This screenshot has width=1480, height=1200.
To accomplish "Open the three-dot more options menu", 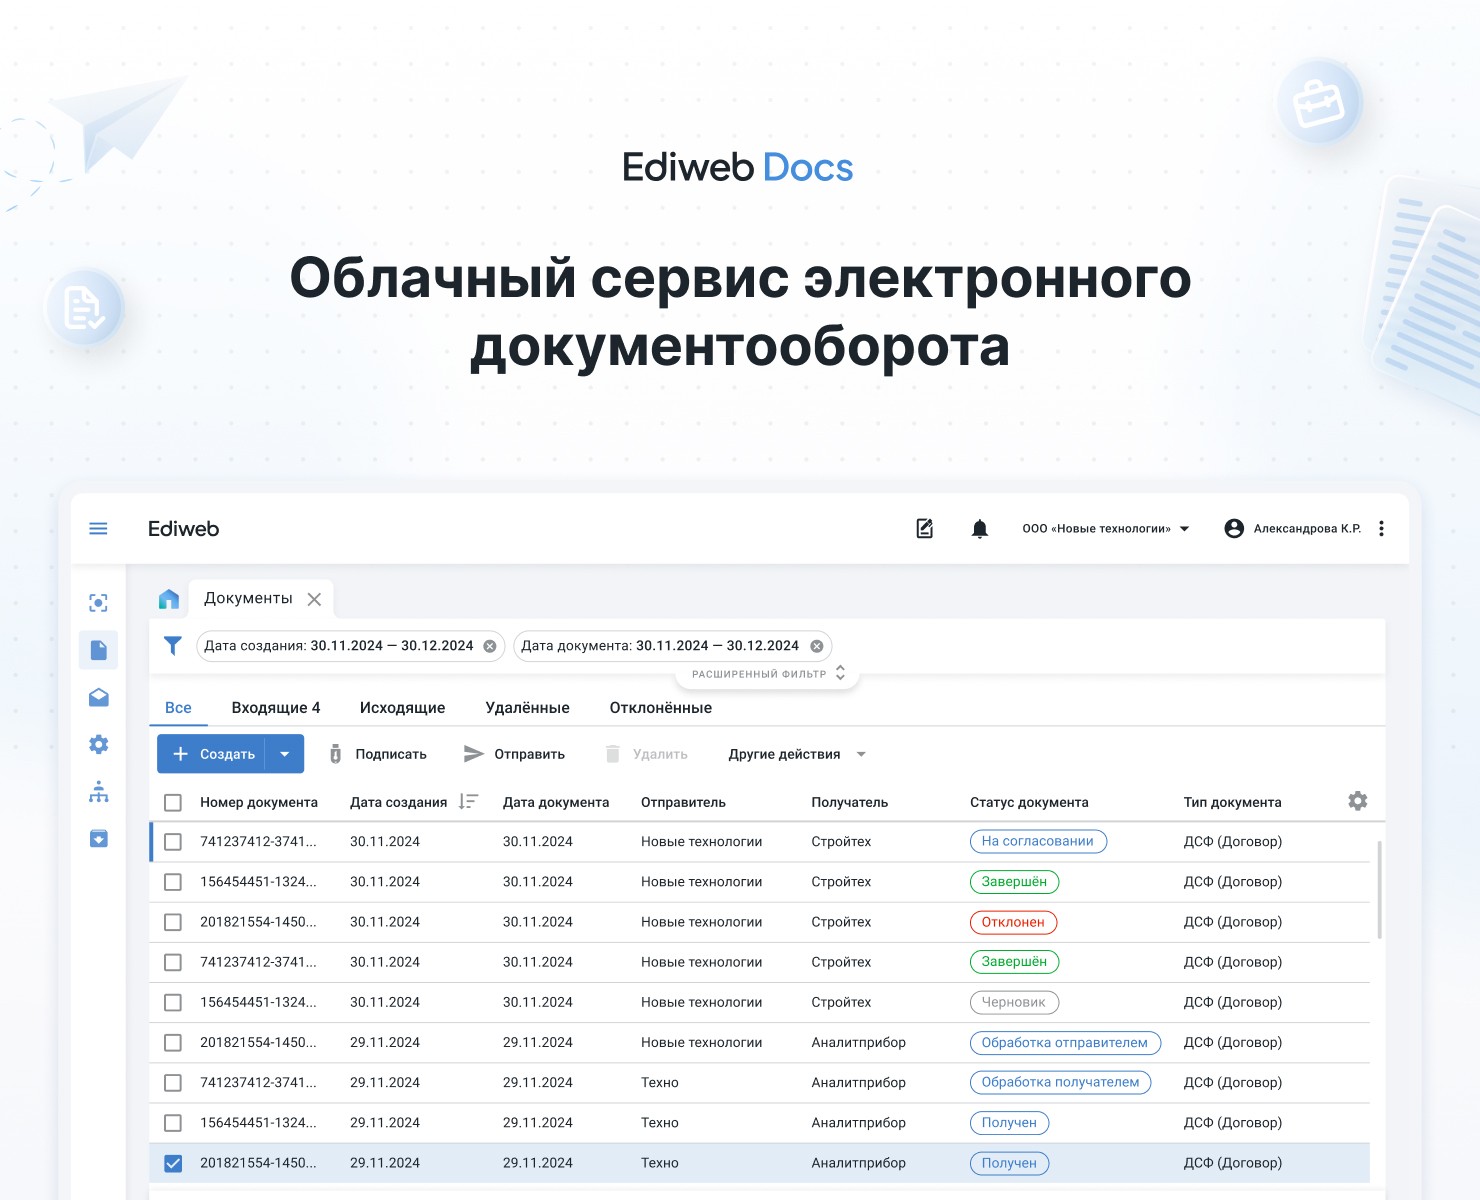I will point(1381,528).
